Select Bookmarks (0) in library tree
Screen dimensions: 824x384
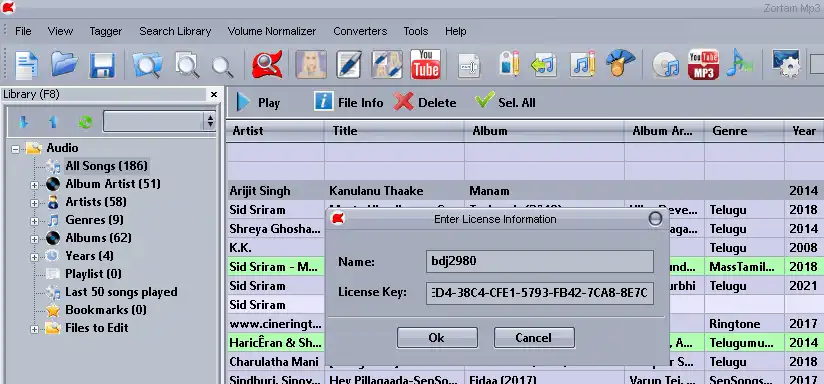coord(106,310)
